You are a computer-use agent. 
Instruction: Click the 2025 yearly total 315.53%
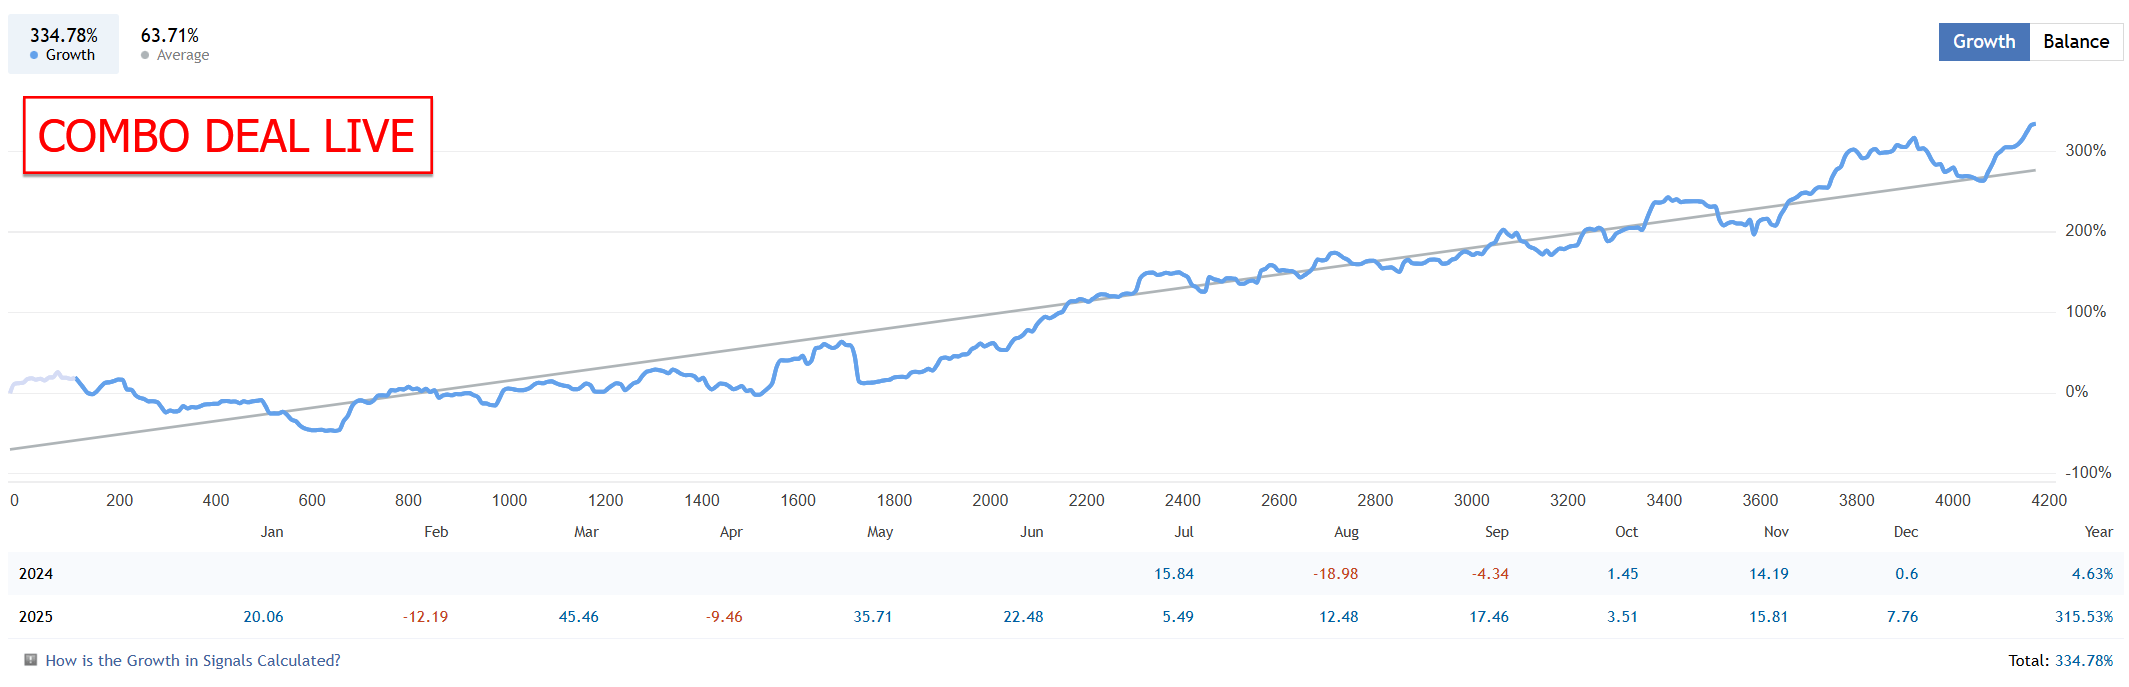[2083, 617]
